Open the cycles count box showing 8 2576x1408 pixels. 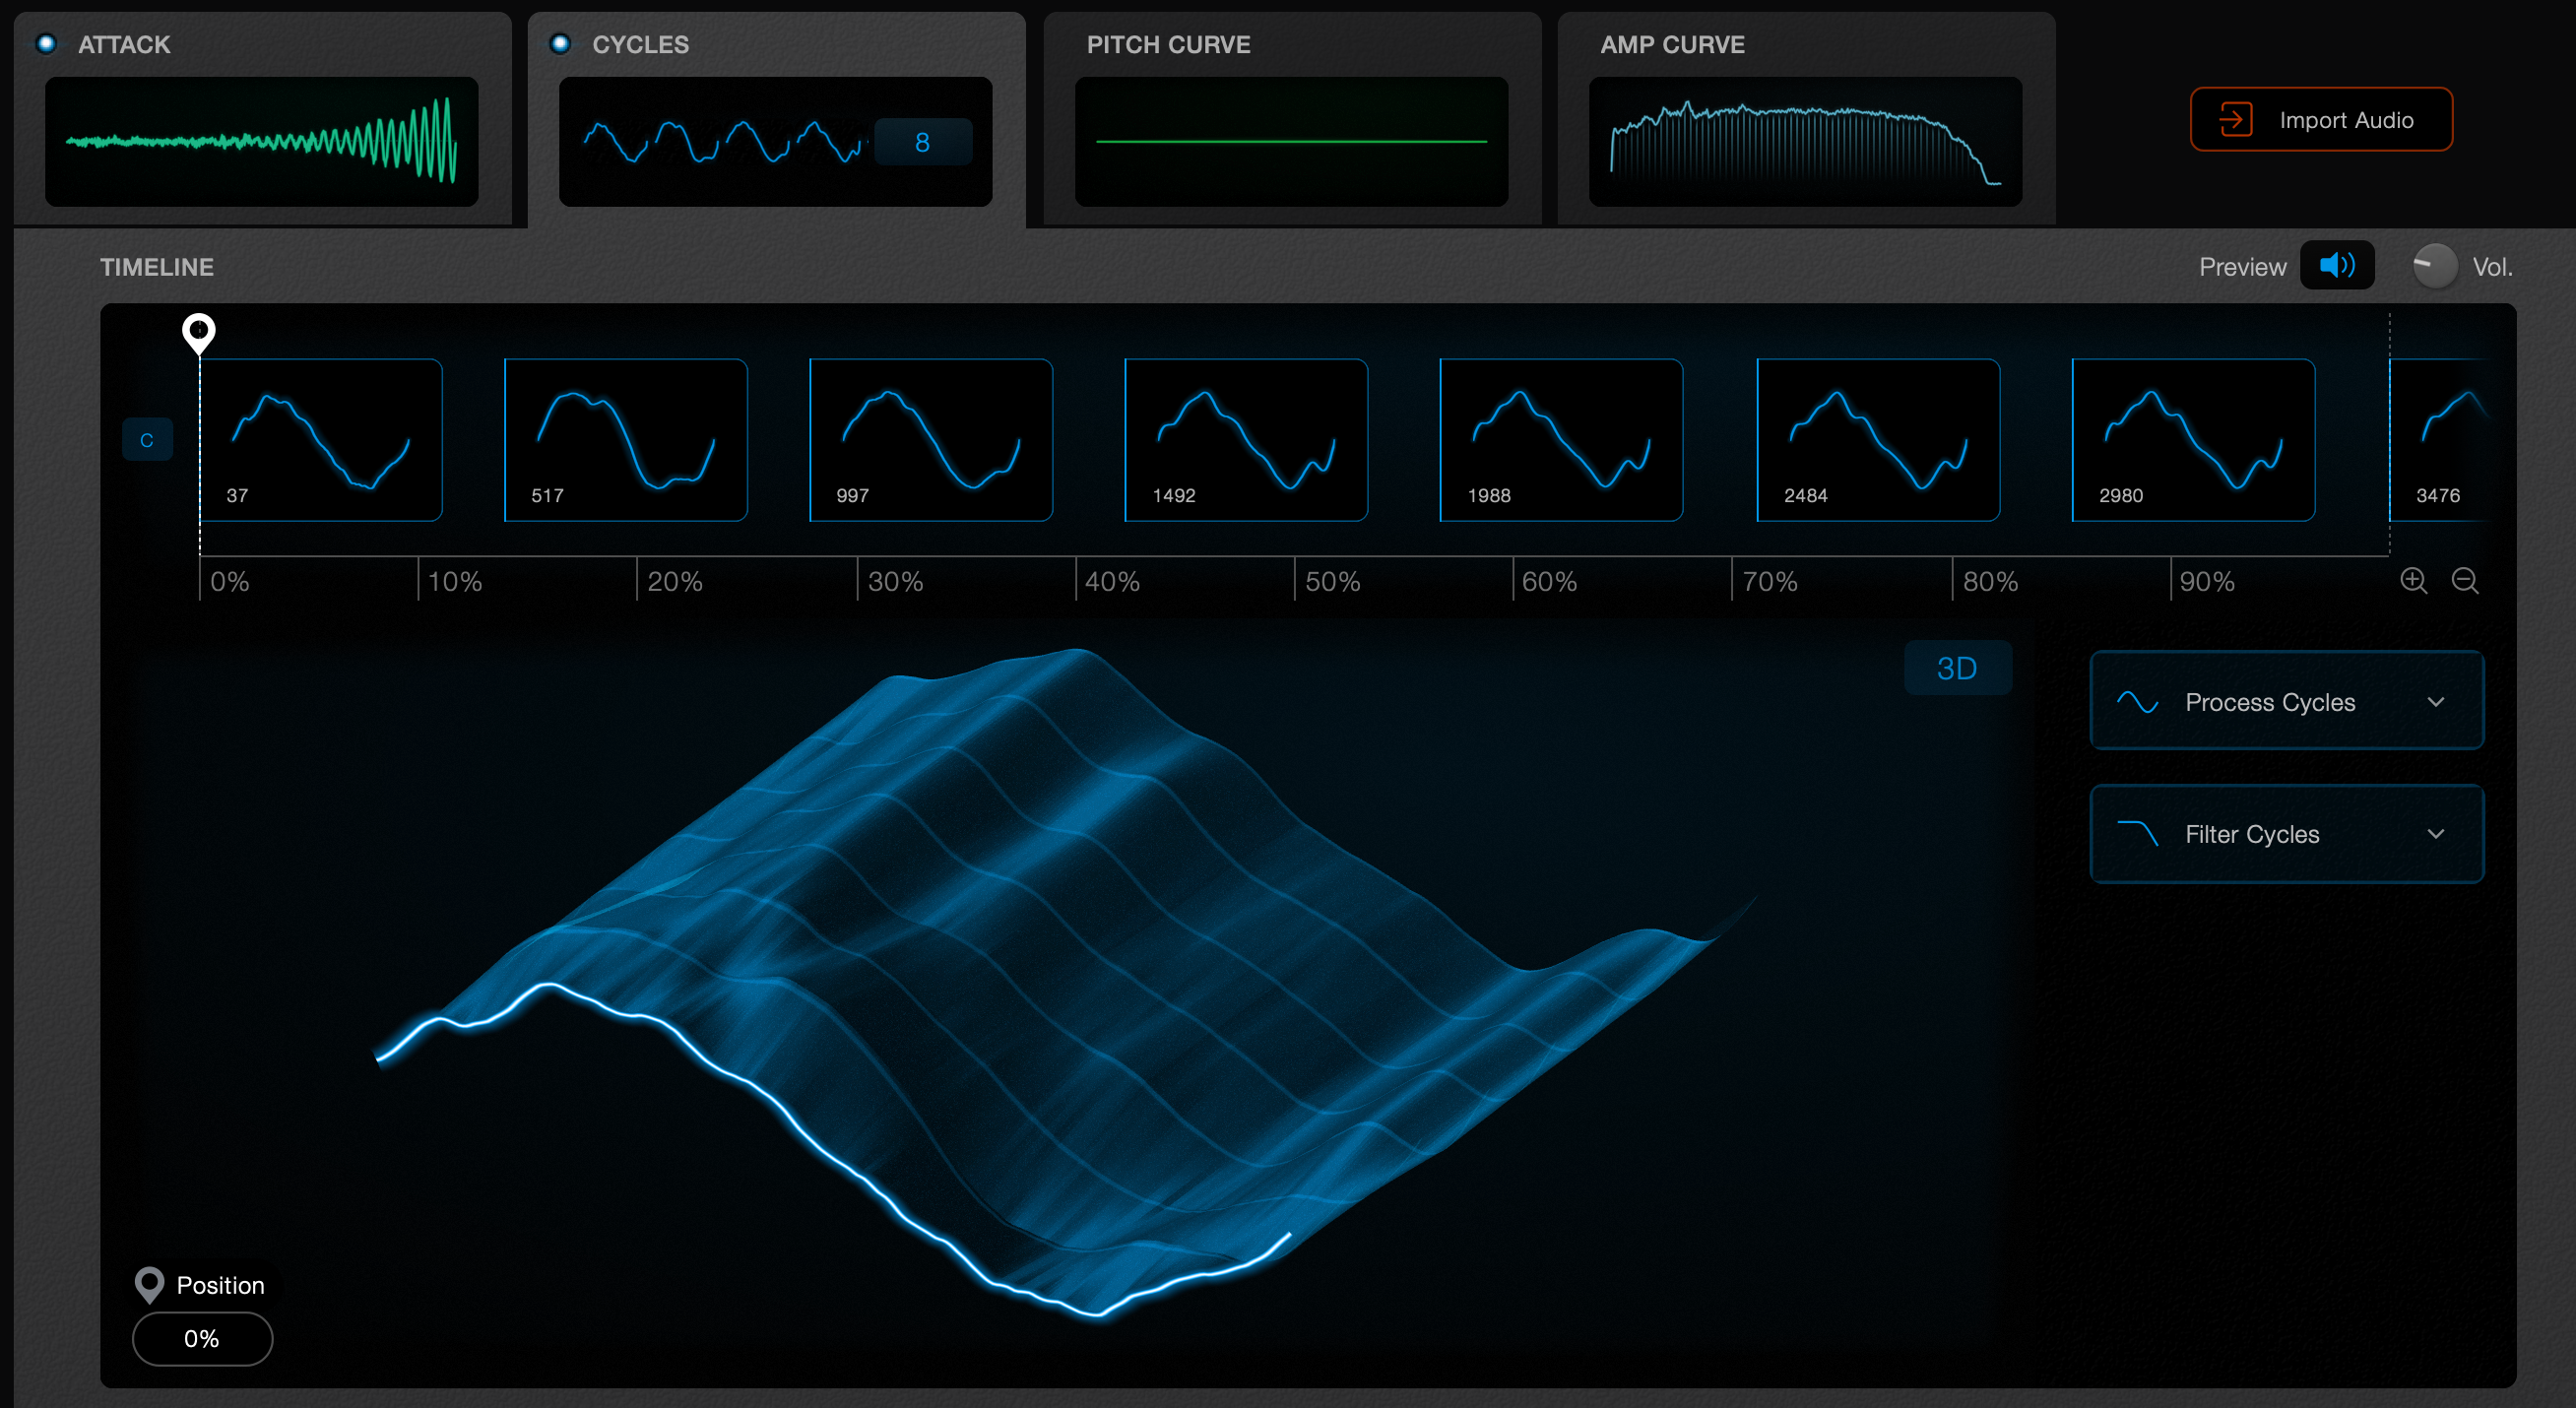click(x=922, y=142)
